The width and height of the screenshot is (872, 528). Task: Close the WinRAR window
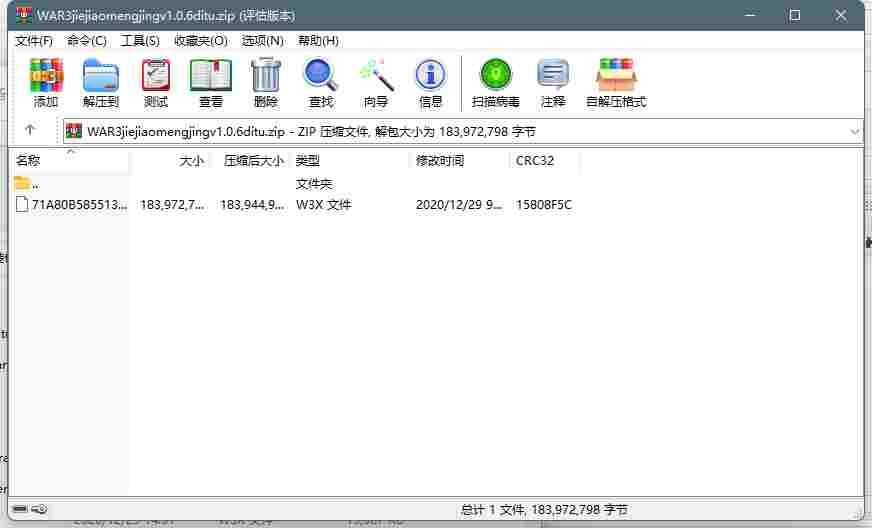tap(840, 15)
